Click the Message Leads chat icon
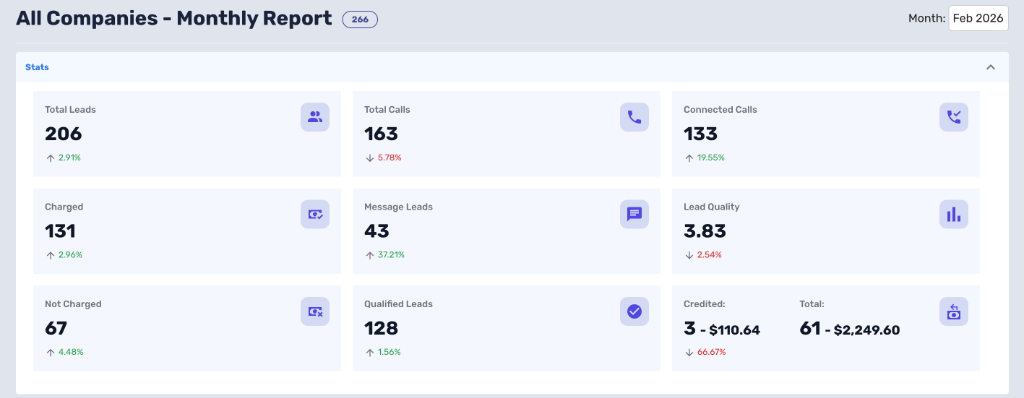Viewport: 1024px width, 398px height. 634,214
